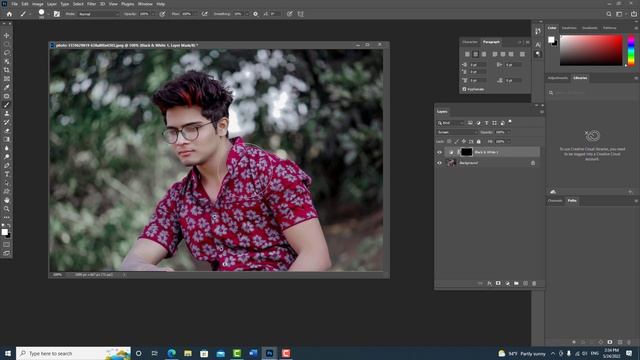The width and height of the screenshot is (640, 360).
Task: Select the Hand tool
Action: click(x=7, y=200)
